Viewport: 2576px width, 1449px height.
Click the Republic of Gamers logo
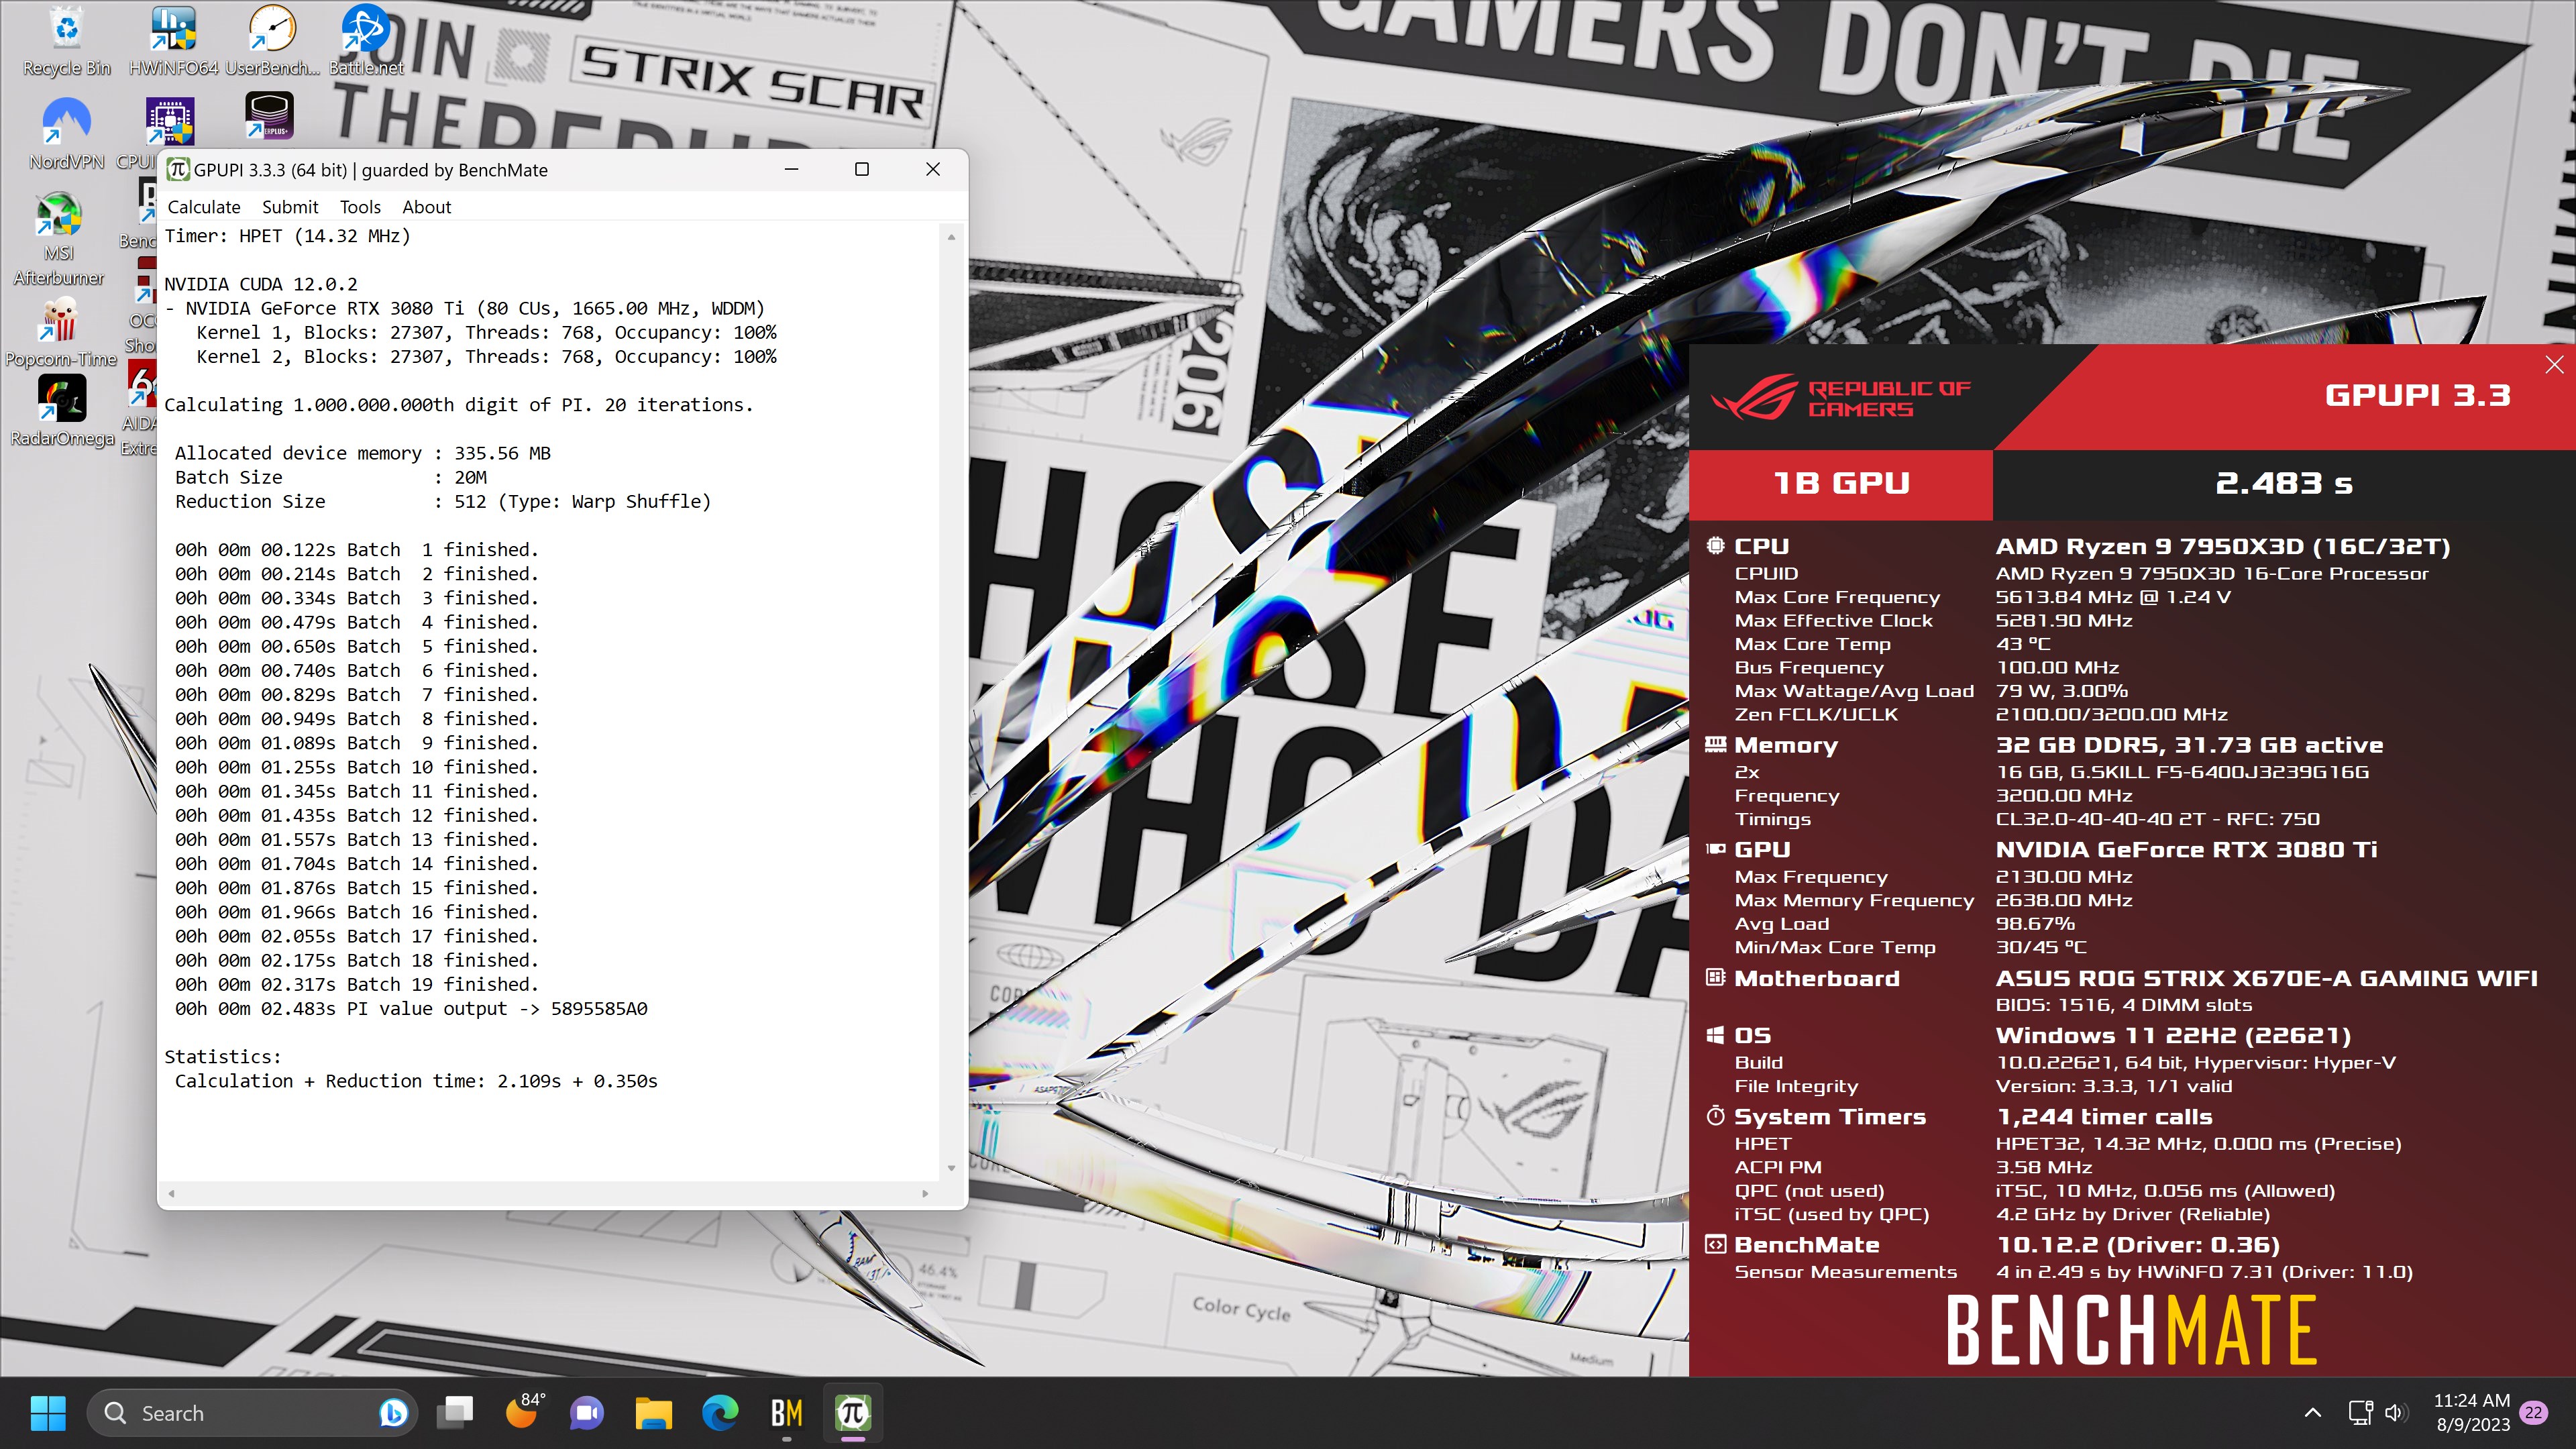tap(1841, 398)
